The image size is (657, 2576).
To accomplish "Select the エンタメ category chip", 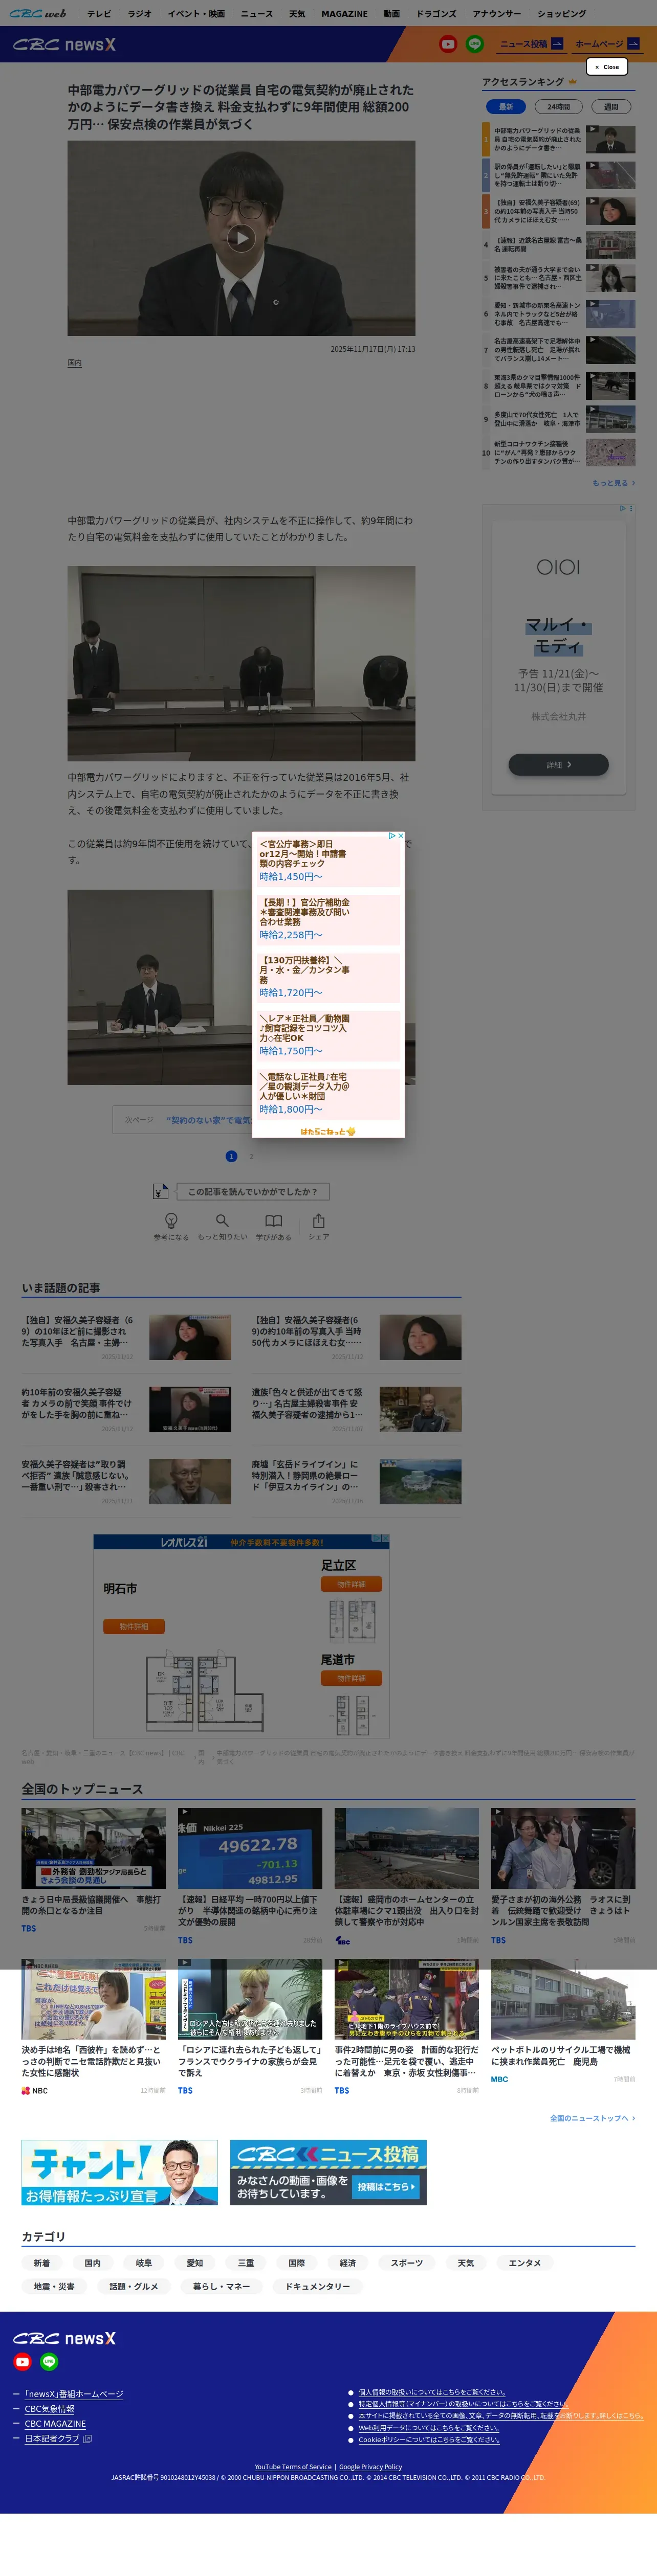I will [525, 2263].
